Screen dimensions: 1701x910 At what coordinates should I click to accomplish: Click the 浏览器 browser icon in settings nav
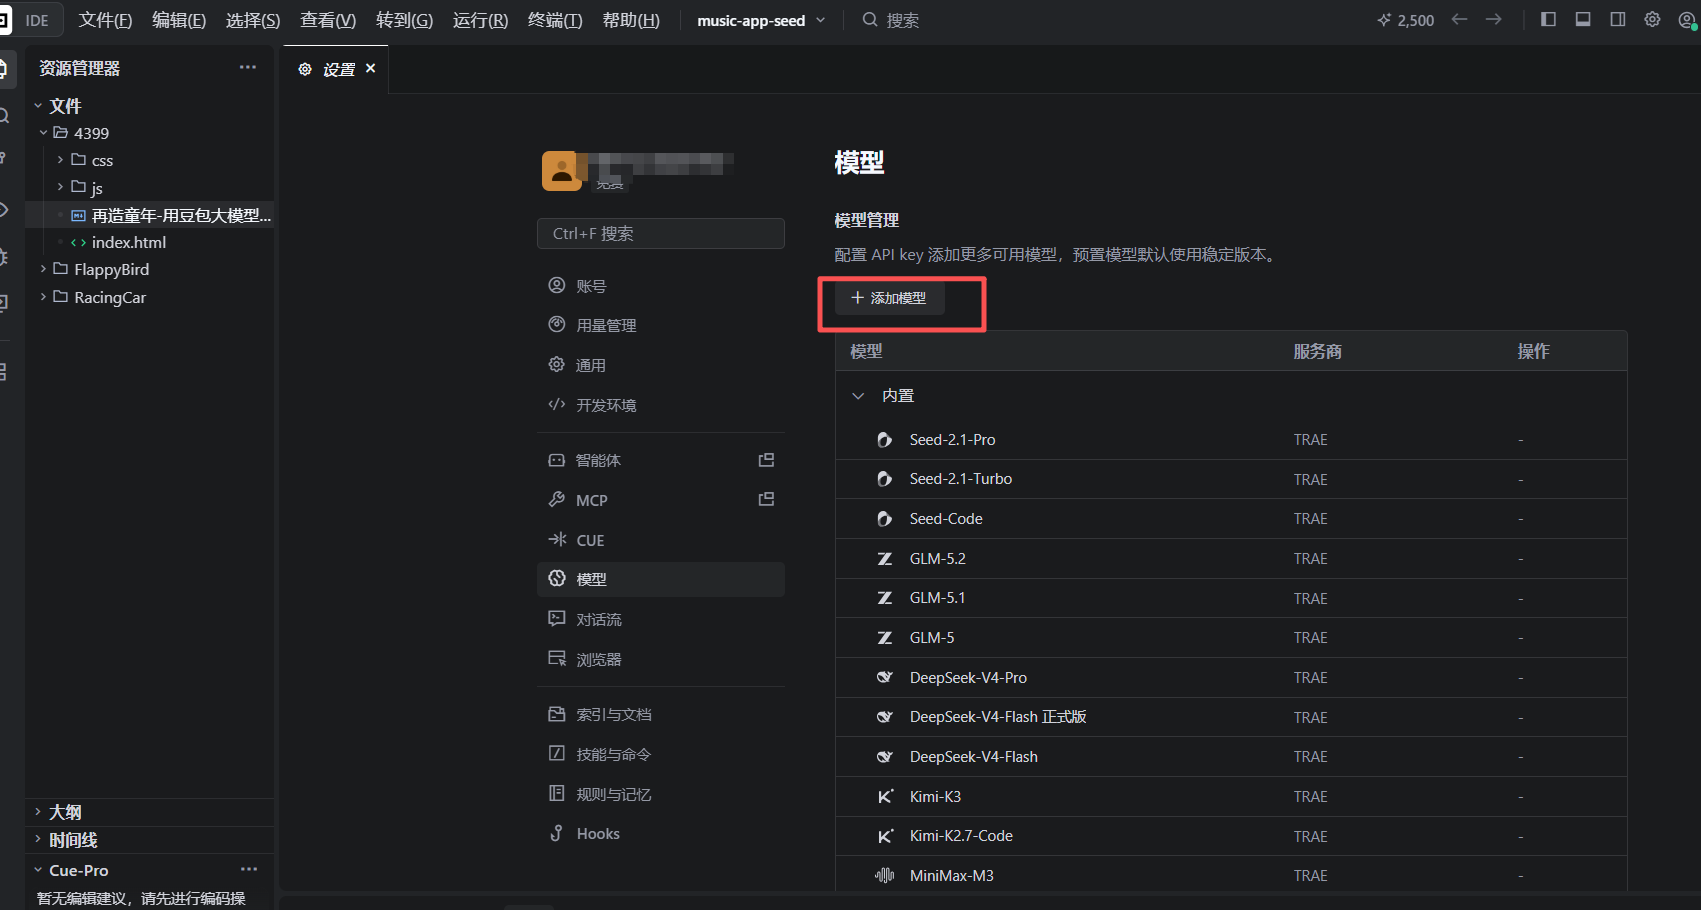pos(557,658)
